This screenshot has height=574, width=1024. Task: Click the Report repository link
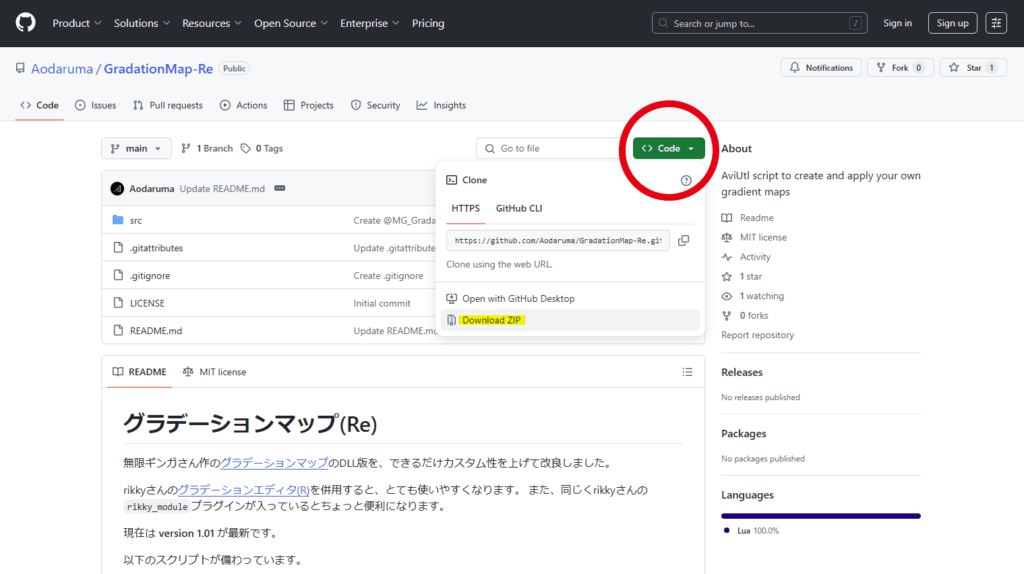(x=758, y=335)
